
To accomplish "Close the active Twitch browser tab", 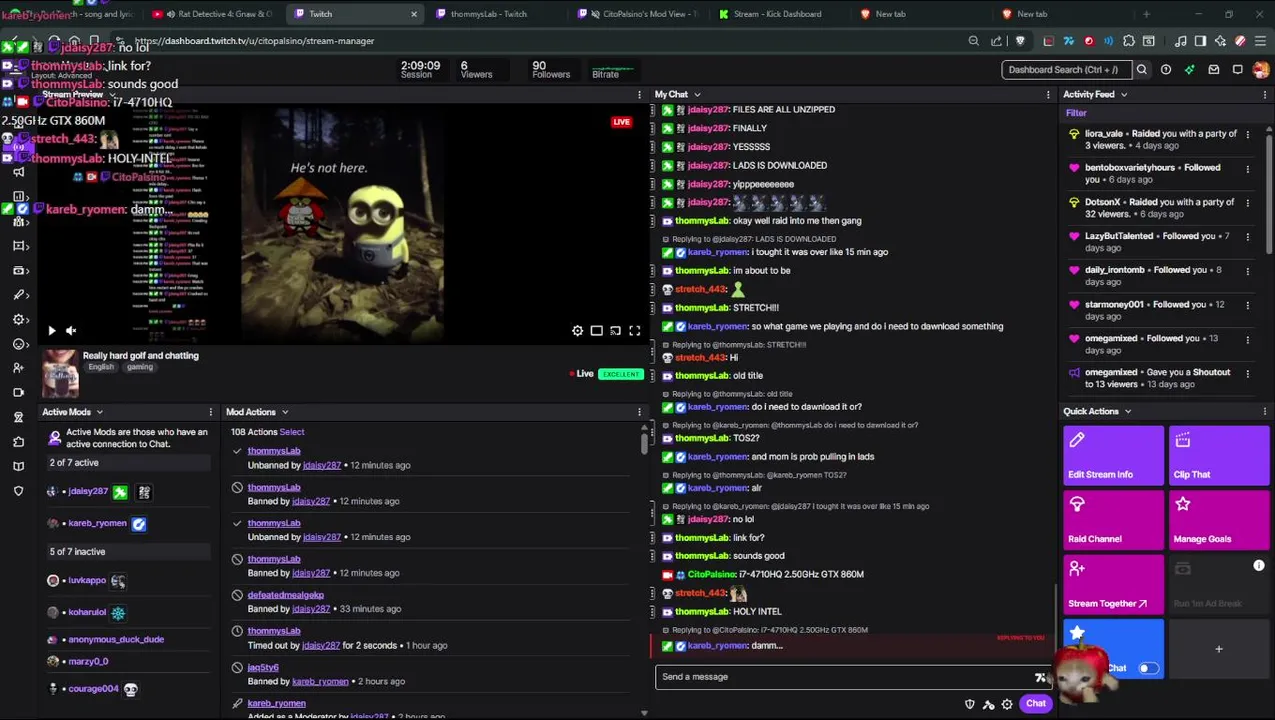I will coord(414,14).
